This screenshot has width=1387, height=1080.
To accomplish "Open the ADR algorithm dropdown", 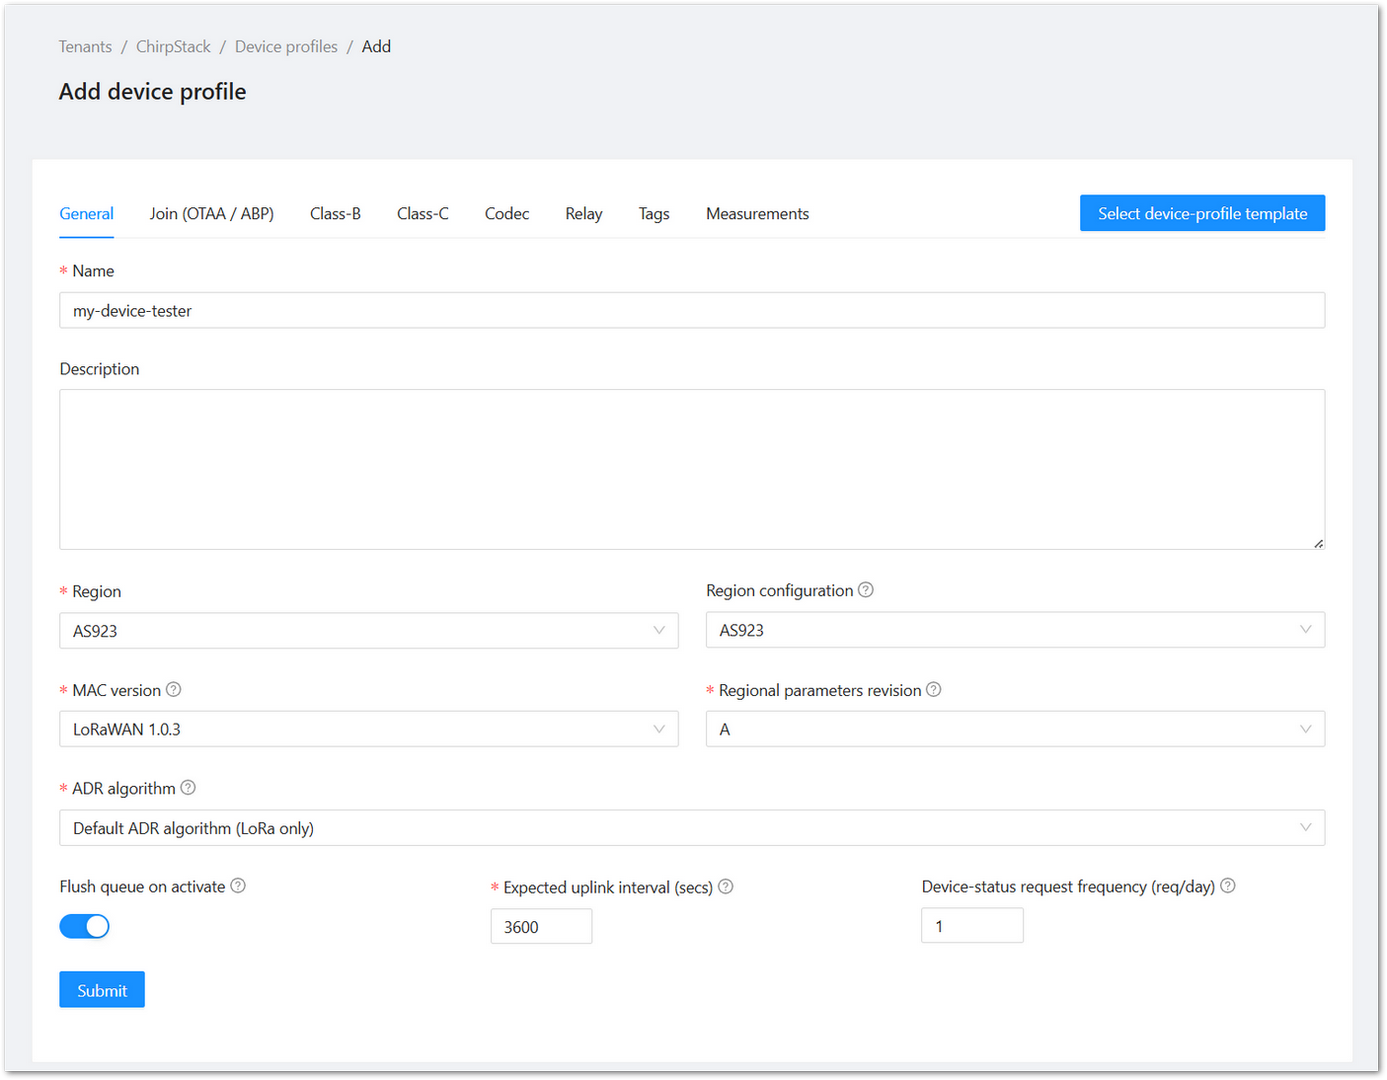I will coord(692,827).
